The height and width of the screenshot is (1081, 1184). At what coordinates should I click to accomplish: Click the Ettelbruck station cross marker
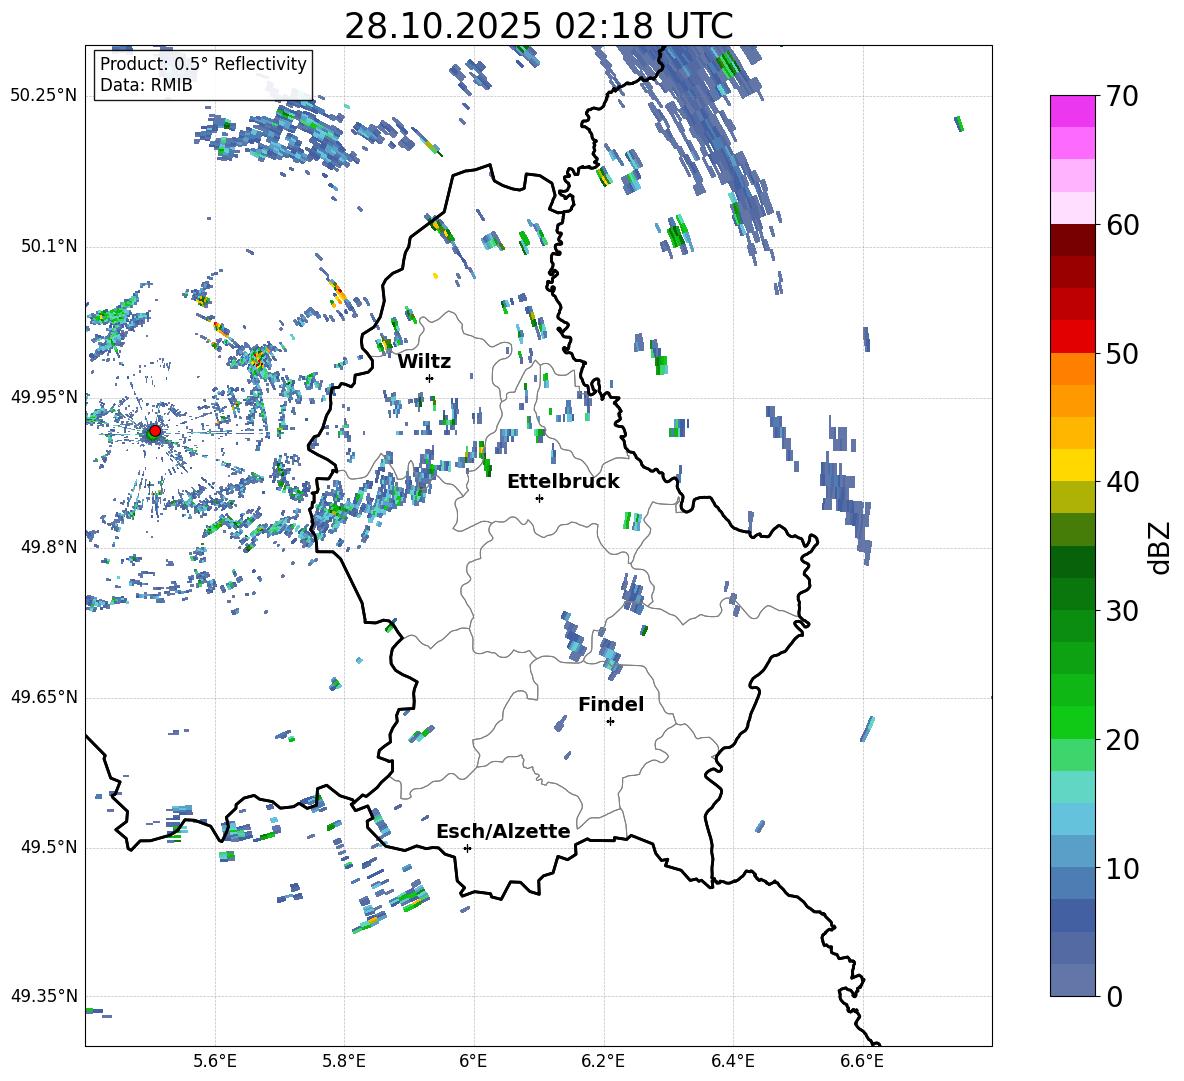coord(539,498)
